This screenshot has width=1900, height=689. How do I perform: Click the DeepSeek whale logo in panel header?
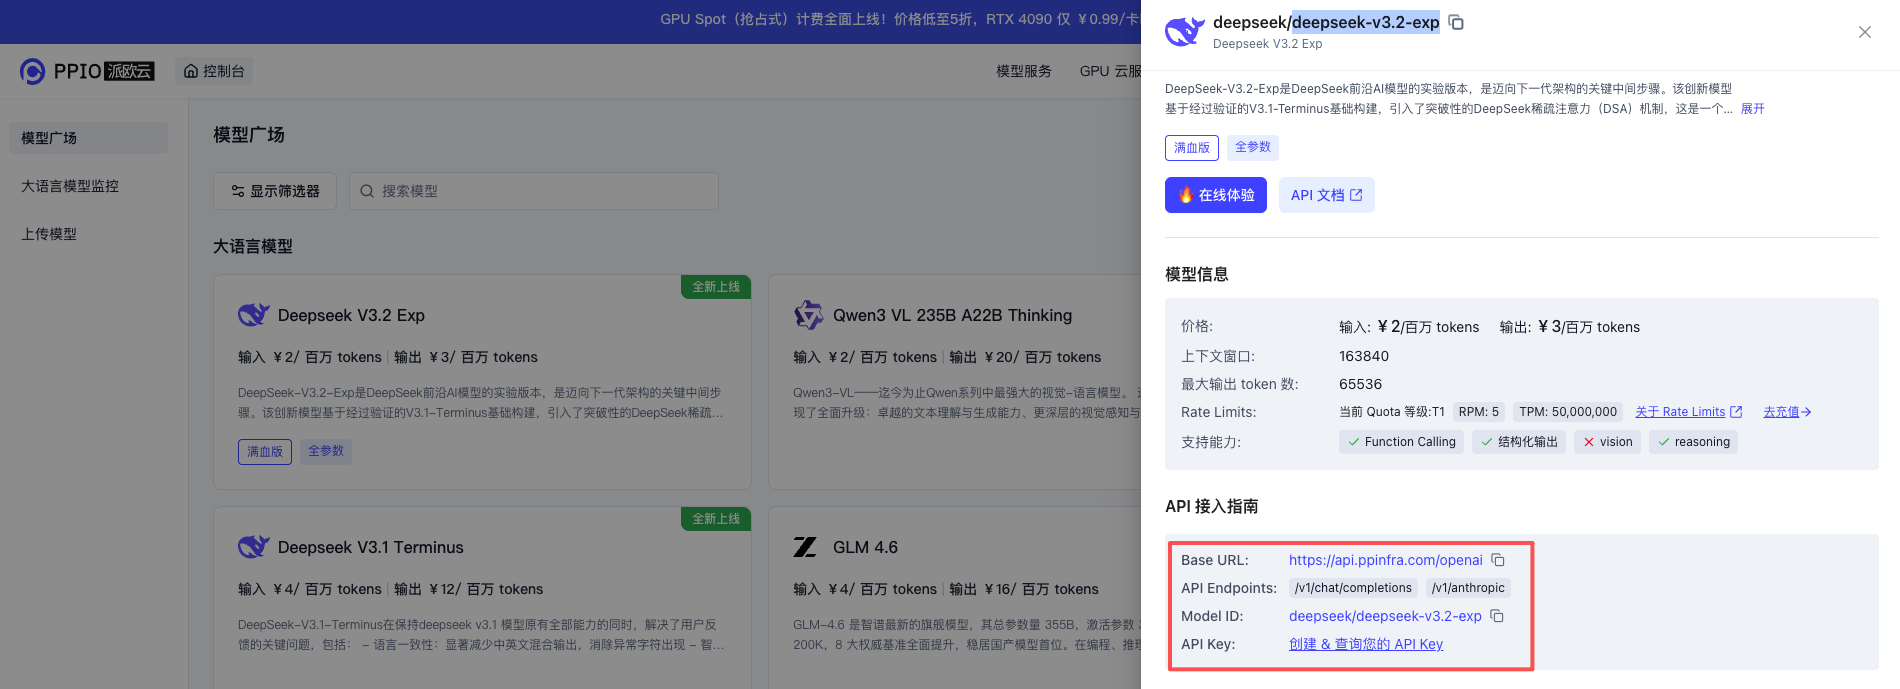[x=1184, y=32]
